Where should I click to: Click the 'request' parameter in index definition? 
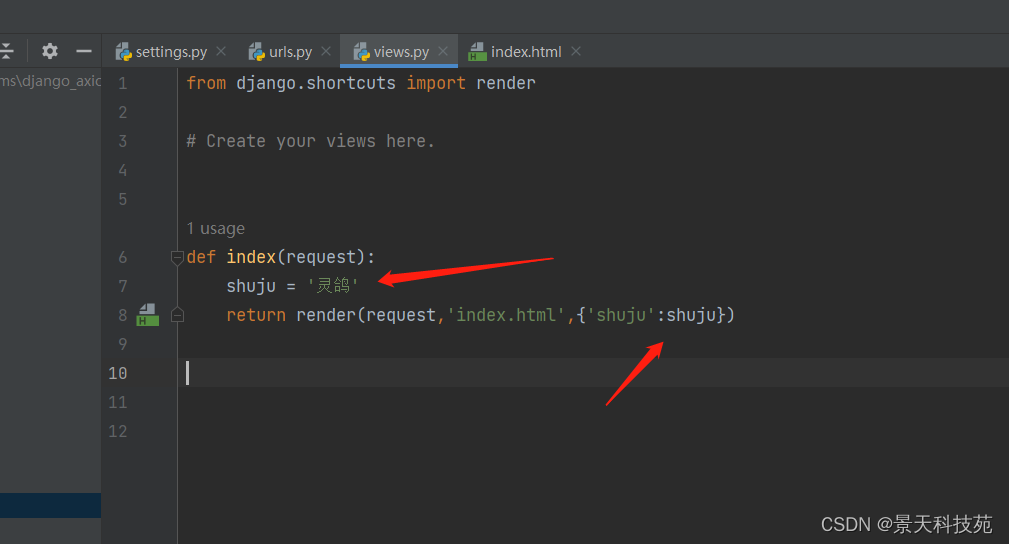(x=320, y=258)
